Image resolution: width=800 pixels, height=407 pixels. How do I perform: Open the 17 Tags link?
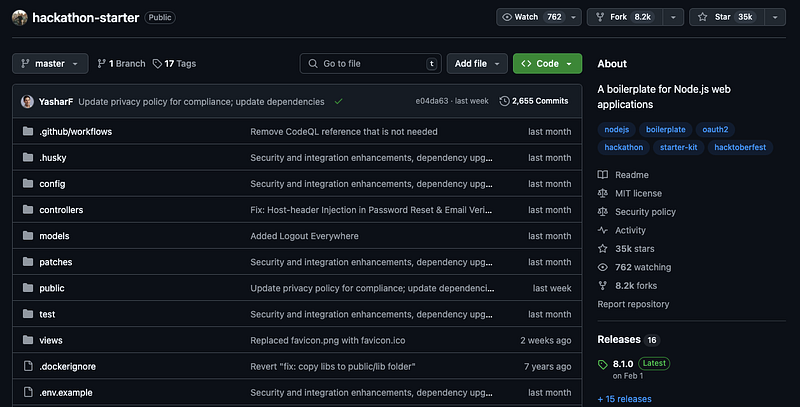click(x=174, y=64)
